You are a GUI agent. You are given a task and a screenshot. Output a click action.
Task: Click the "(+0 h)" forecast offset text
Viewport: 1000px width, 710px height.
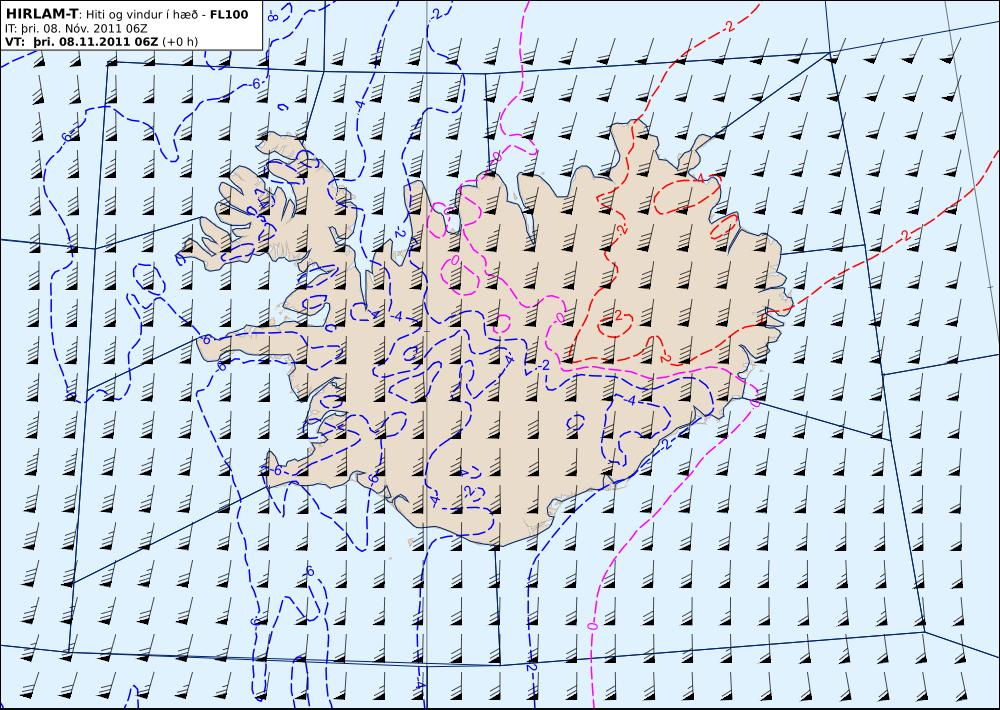pos(180,42)
